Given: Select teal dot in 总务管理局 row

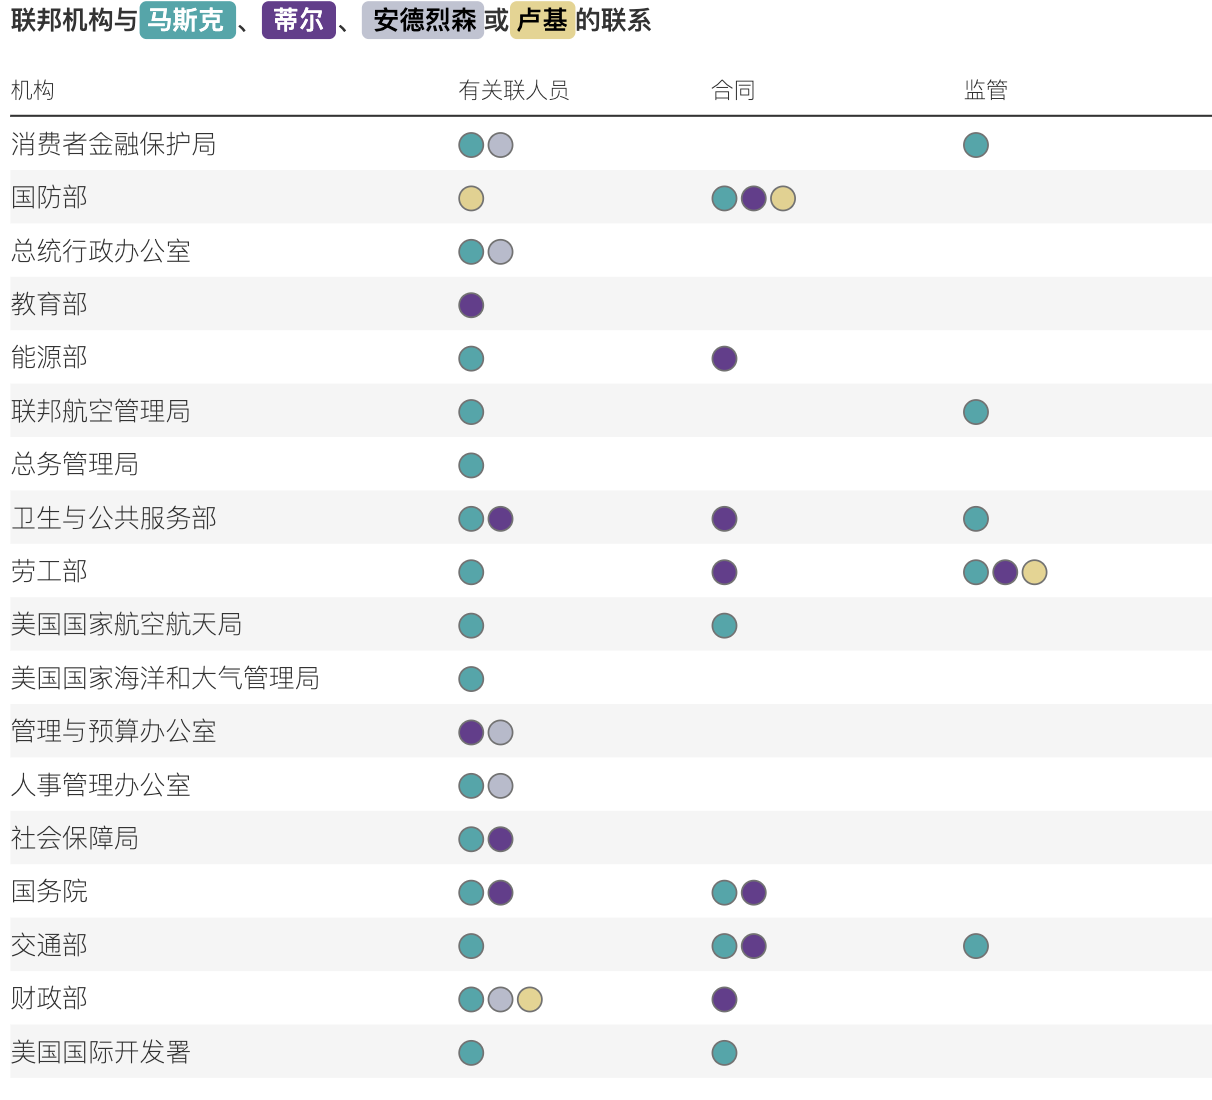Looking at the screenshot, I should tap(471, 465).
